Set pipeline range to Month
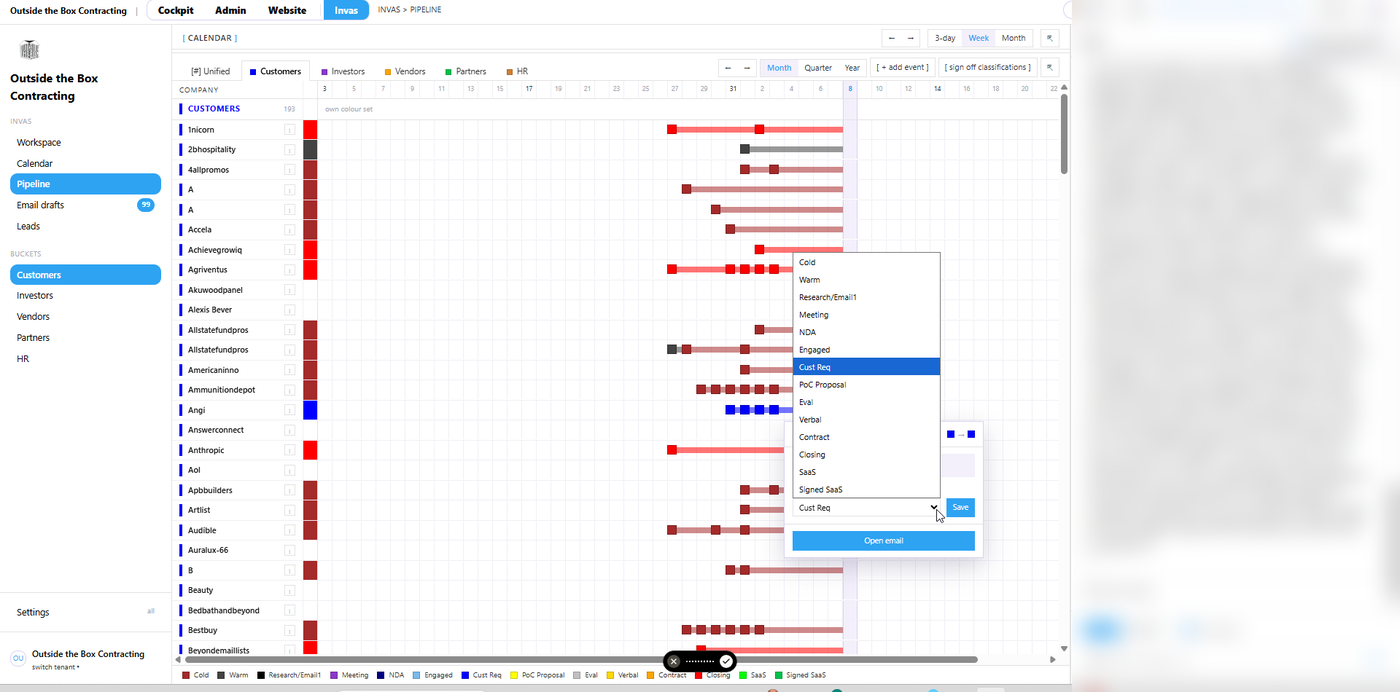This screenshot has width=1400, height=692. 779,68
